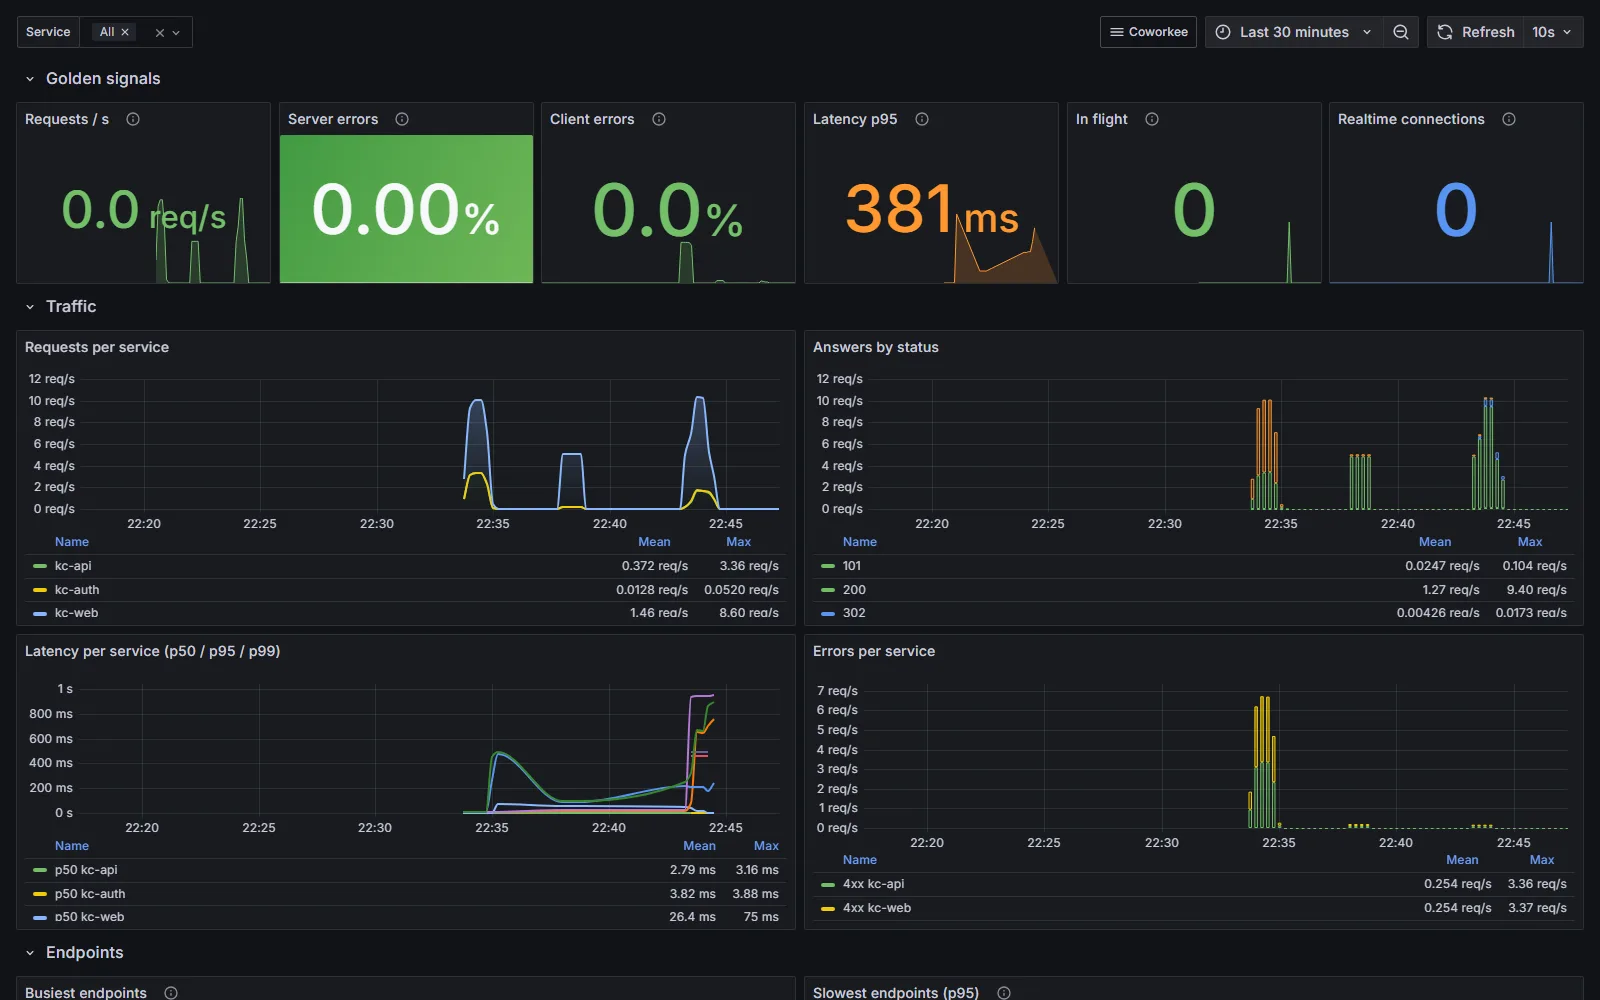This screenshot has width=1600, height=1000.
Task: Open the 10s refresh interval dropdown
Action: (1552, 32)
